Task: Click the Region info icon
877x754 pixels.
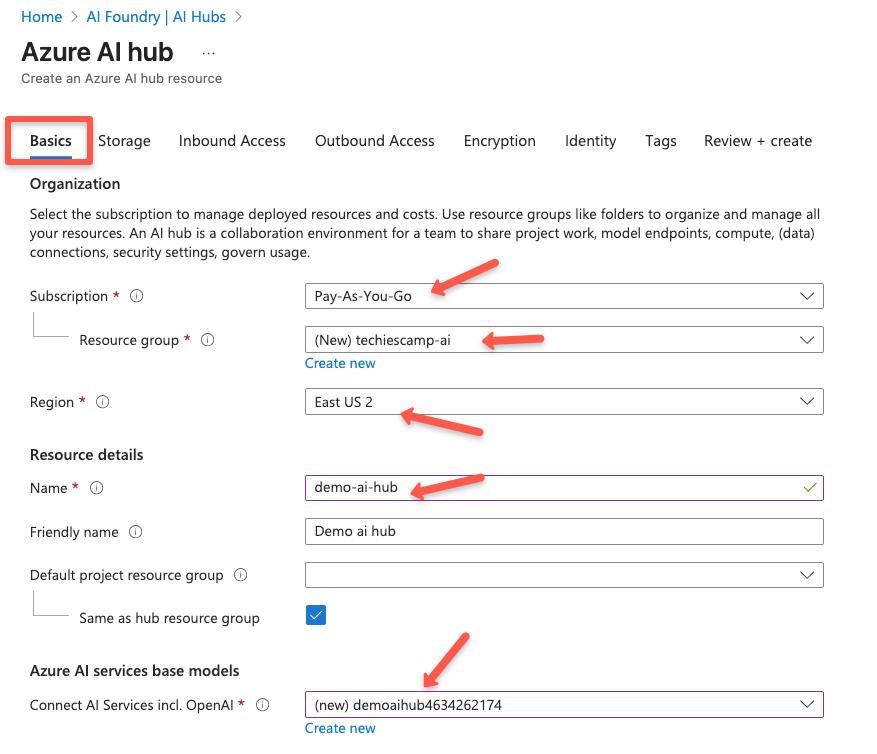Action: [101, 401]
